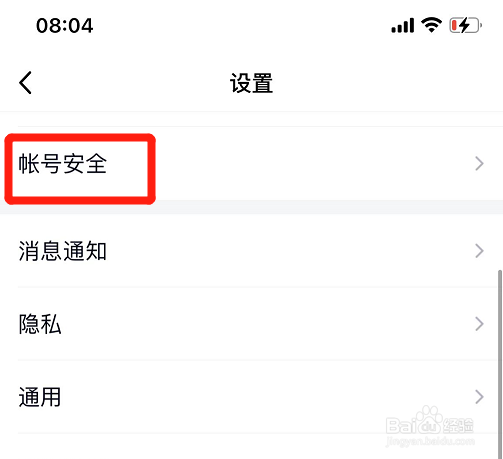Open 消息通知 notification settings
The width and height of the screenshot is (503, 459).
coord(251,251)
